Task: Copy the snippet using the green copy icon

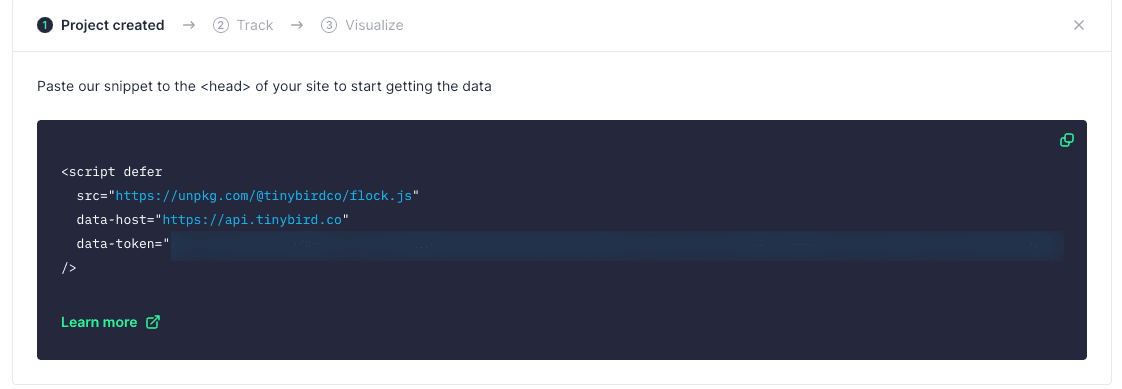Action: point(1066,140)
